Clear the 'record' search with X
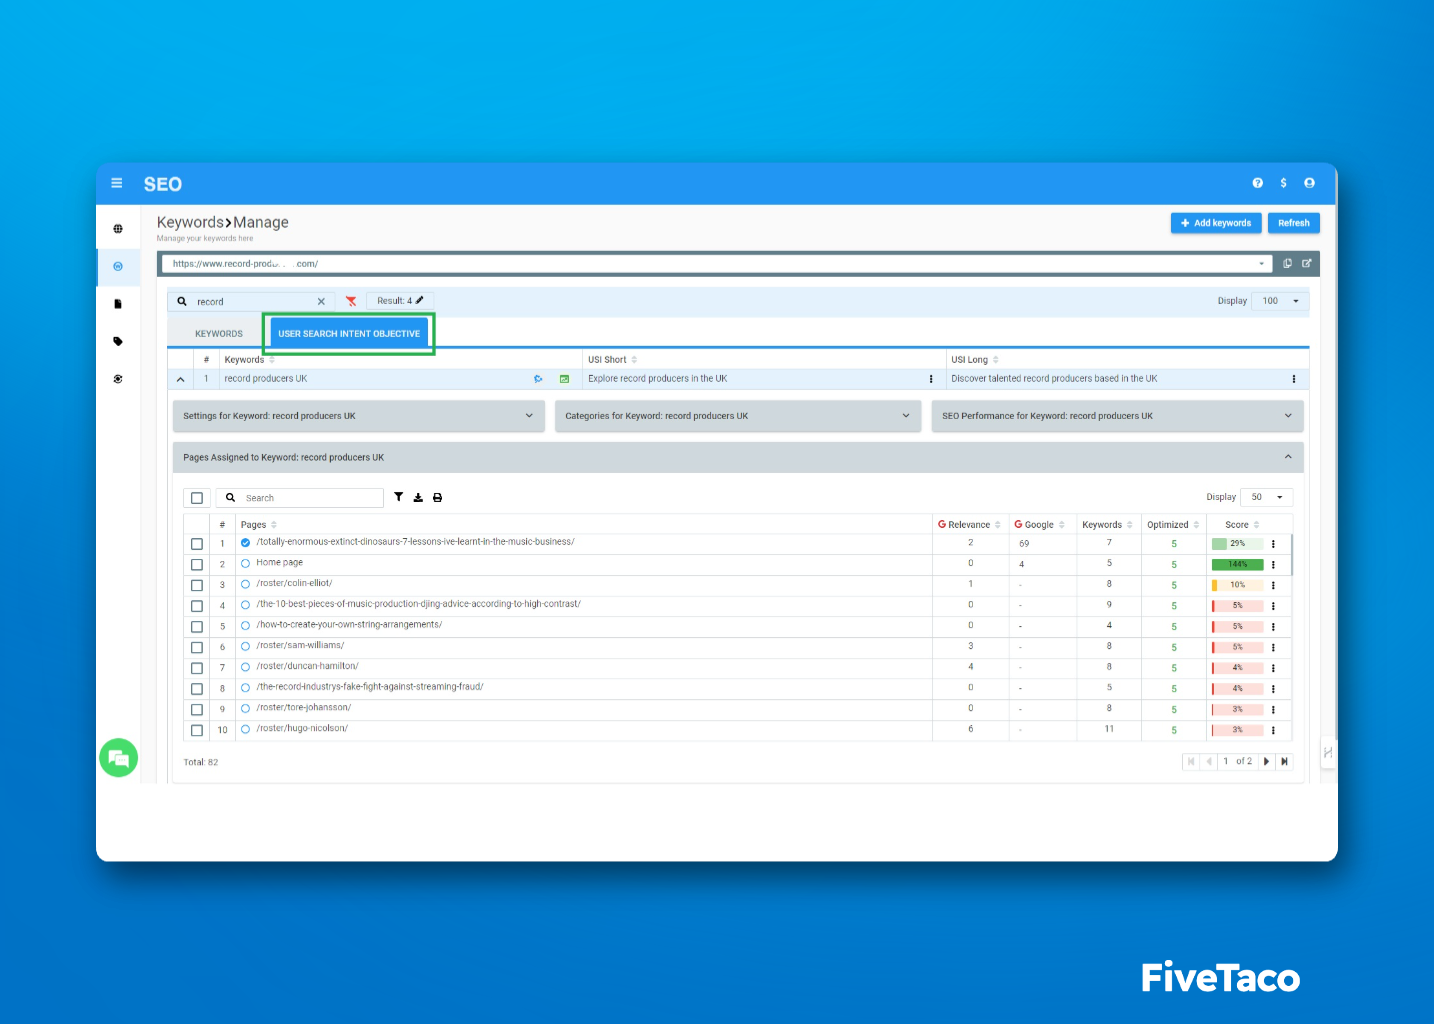Image resolution: width=1434 pixels, height=1024 pixels. click(x=321, y=301)
